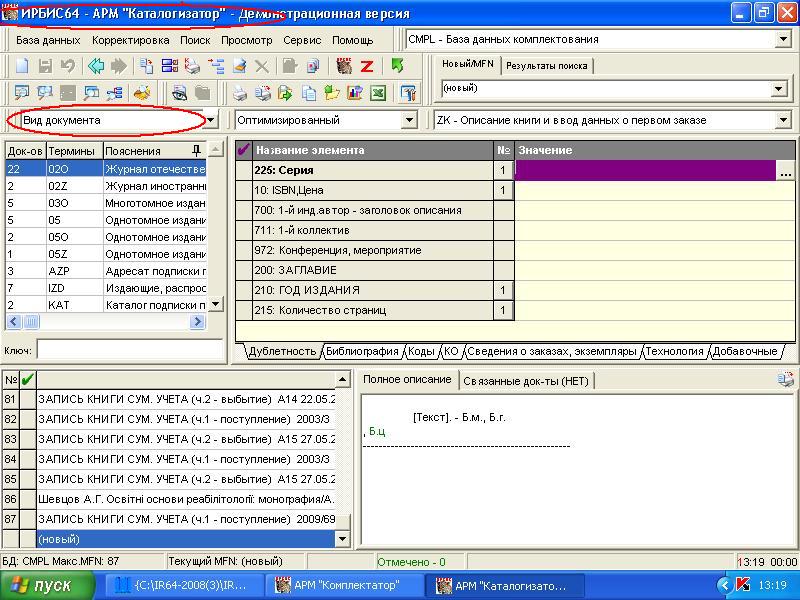The image size is (800, 600).
Task: Click the gray double forward arrow icon
Action: [118, 66]
